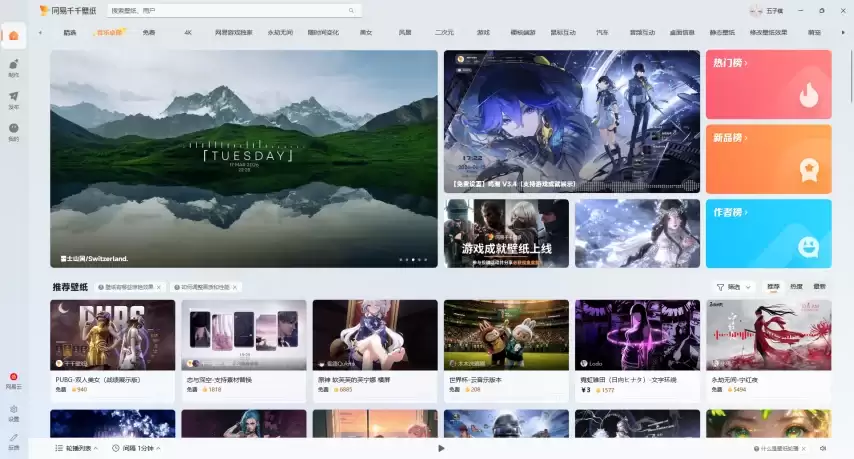Play the wallpaper carousel

[x=441, y=448]
